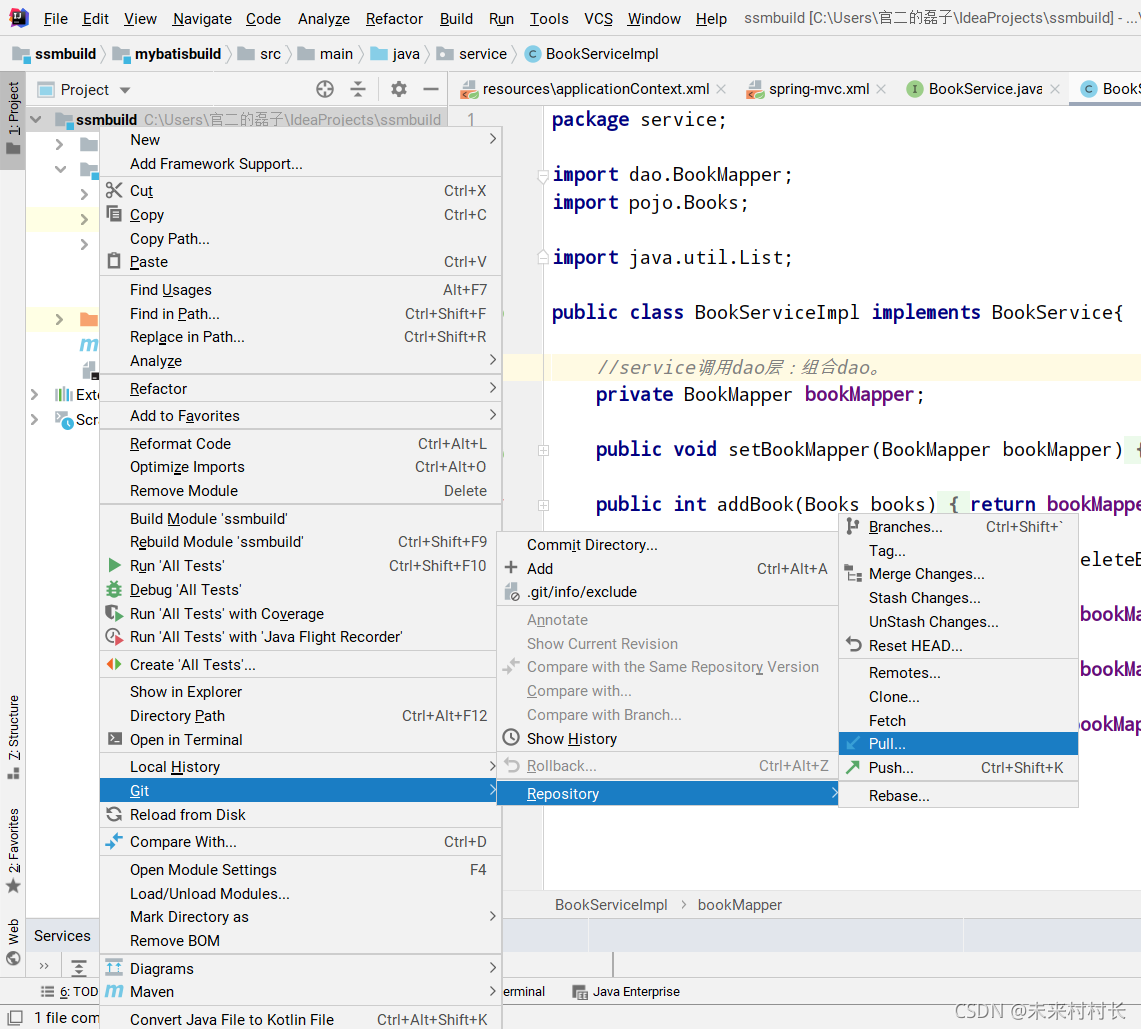Click the Git Add plus icon
Screen dimensions: 1141x1029
tap(512, 568)
